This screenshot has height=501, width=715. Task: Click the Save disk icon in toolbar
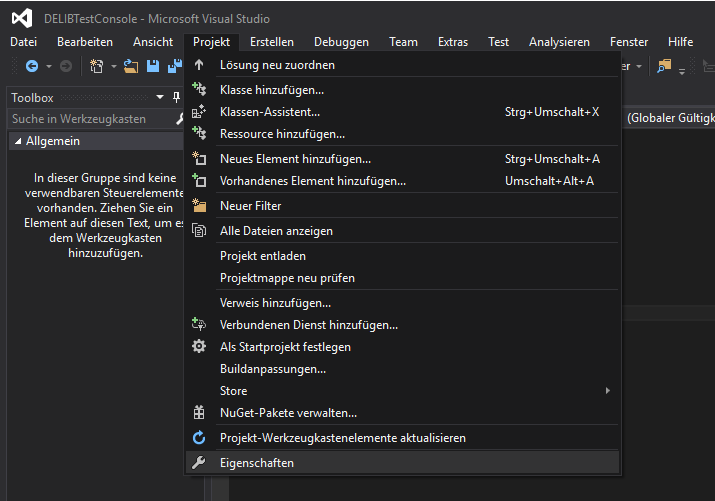(x=153, y=66)
